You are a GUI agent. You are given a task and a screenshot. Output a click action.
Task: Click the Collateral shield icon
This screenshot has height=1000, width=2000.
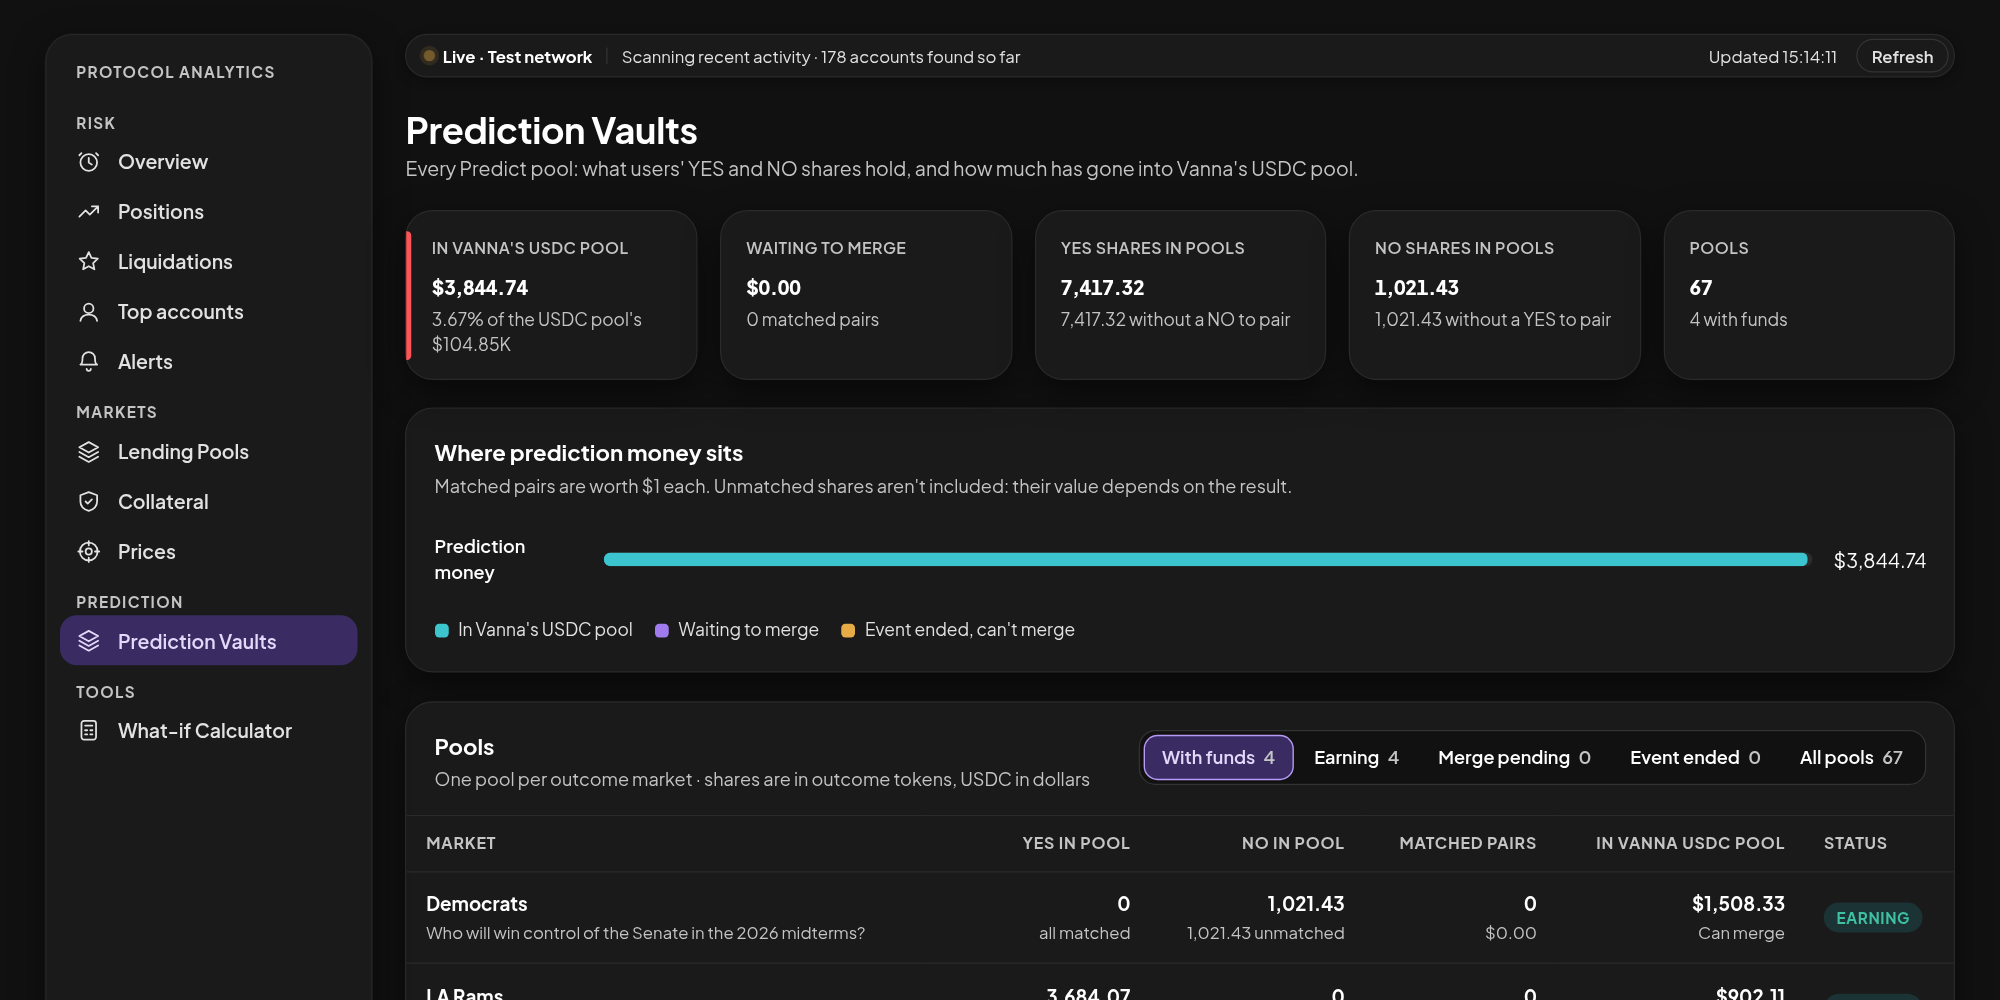[89, 502]
